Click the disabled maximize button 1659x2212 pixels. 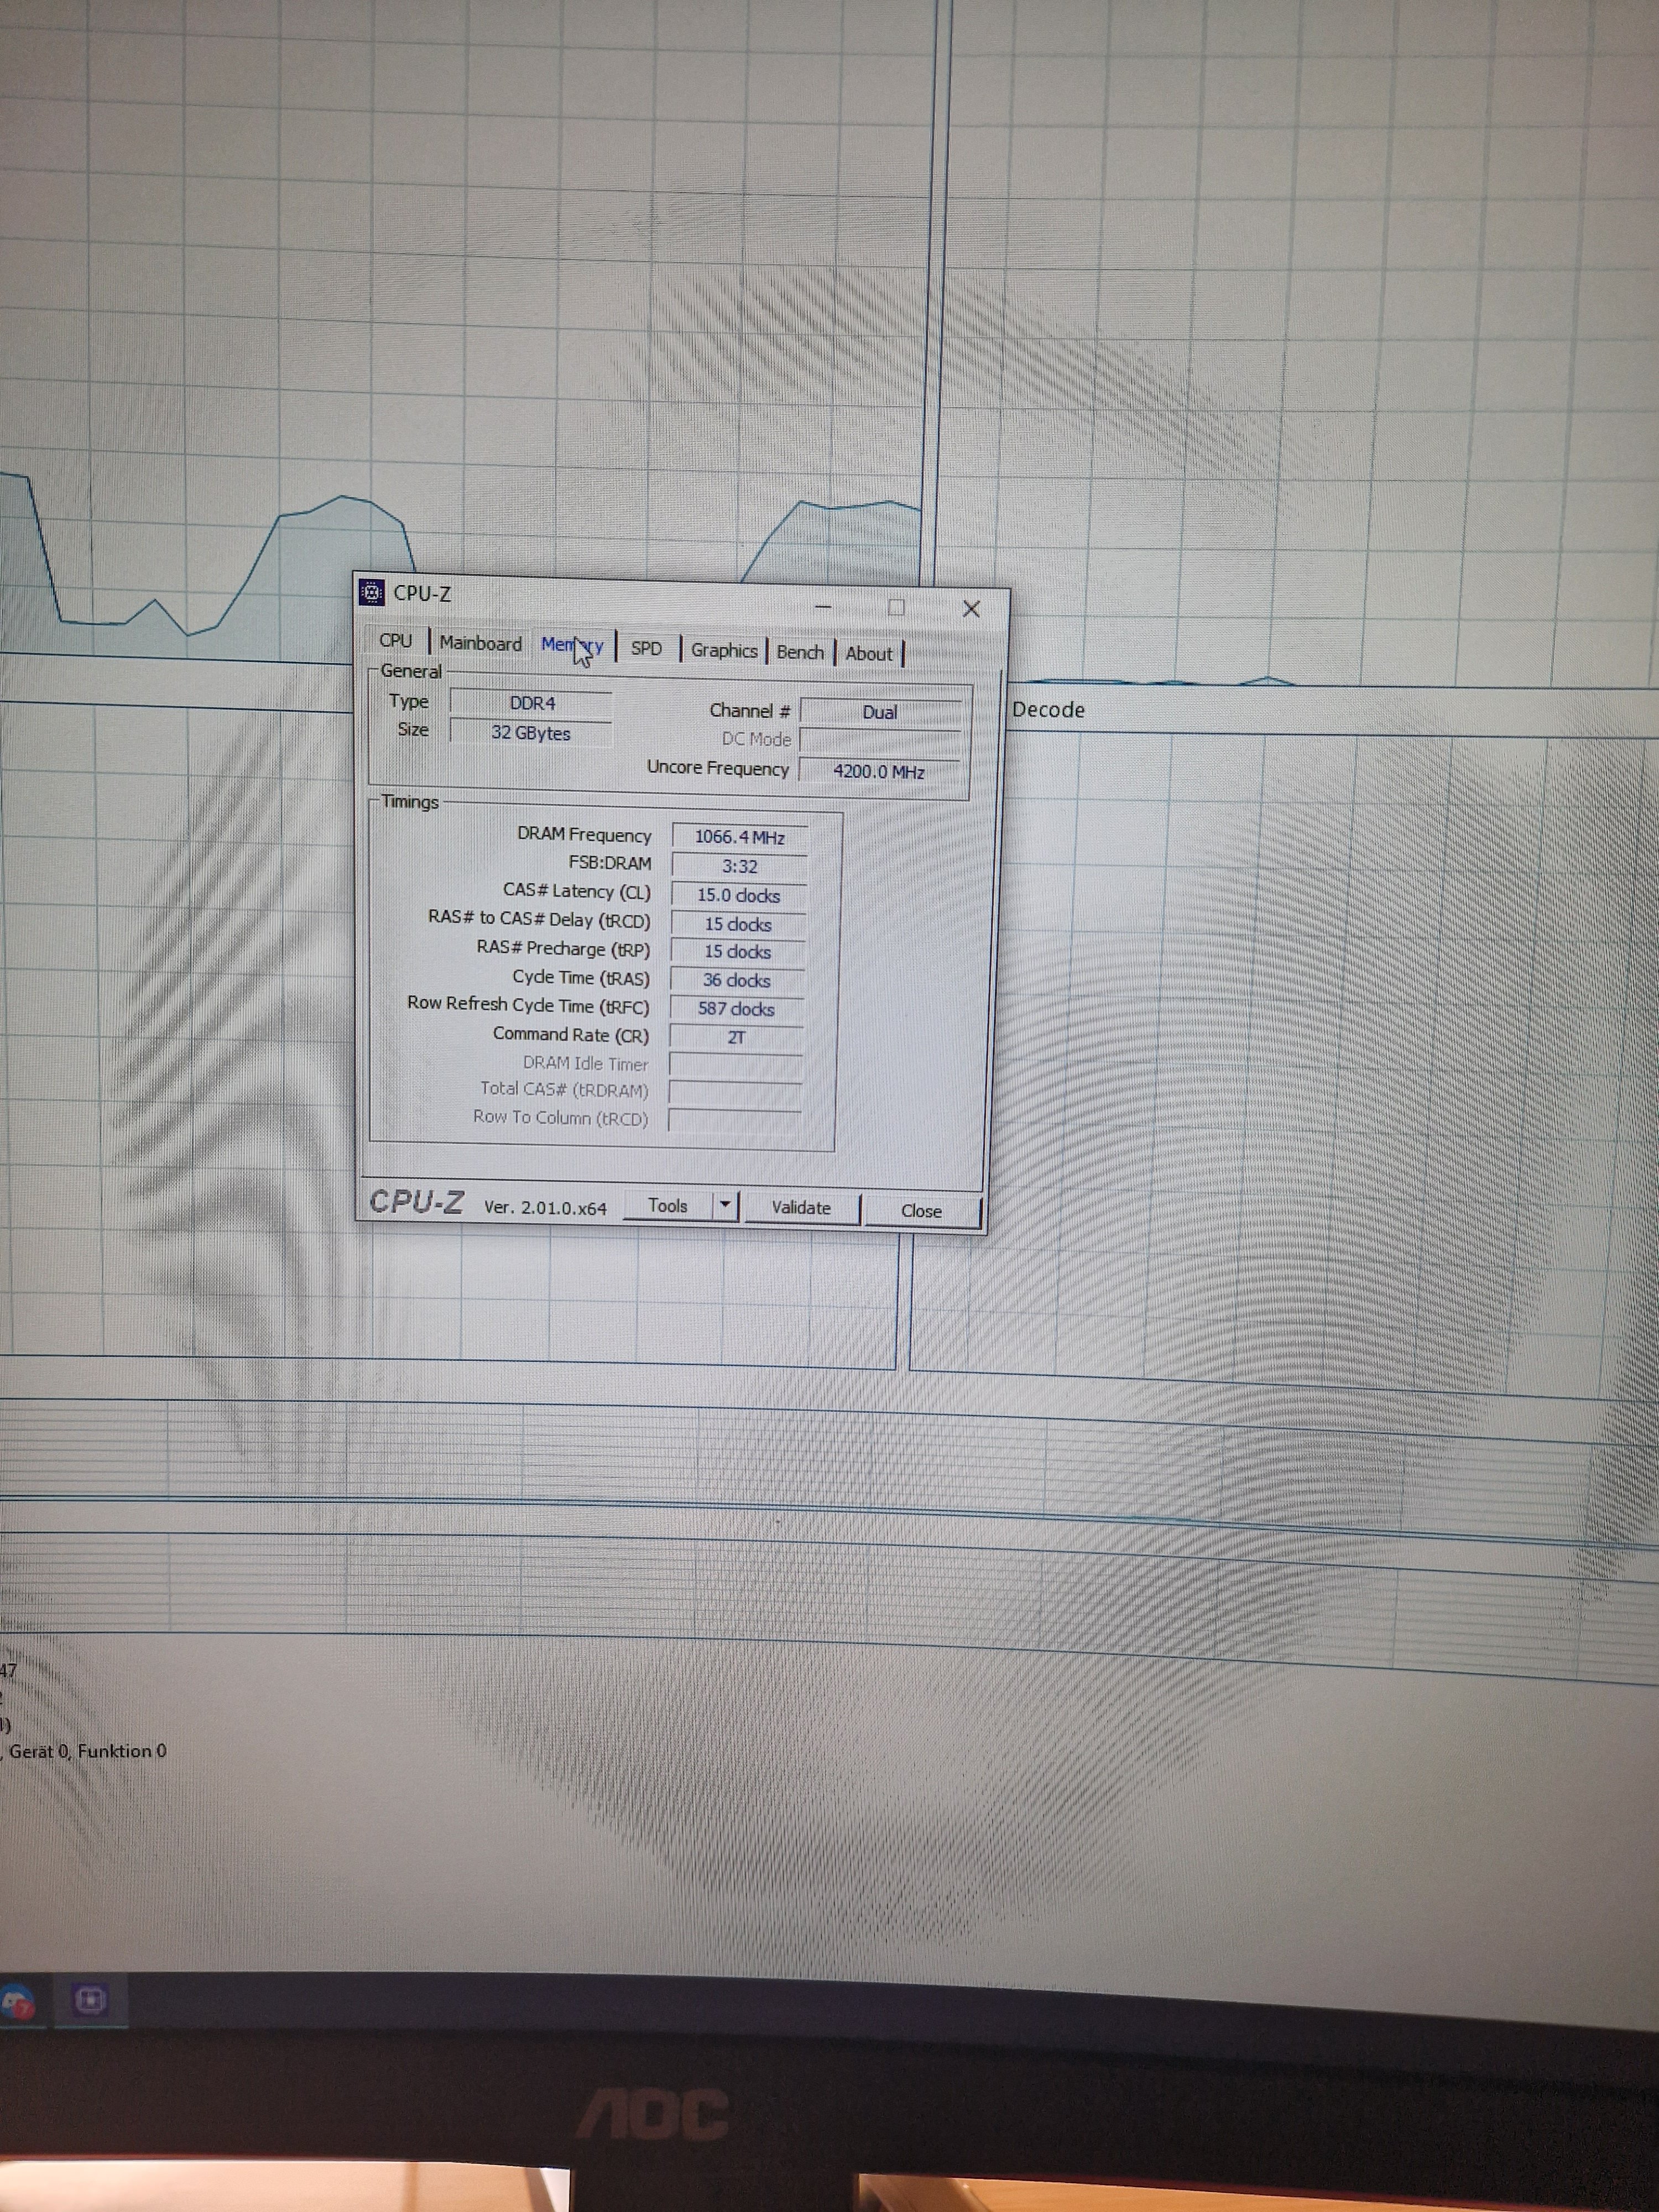point(896,607)
